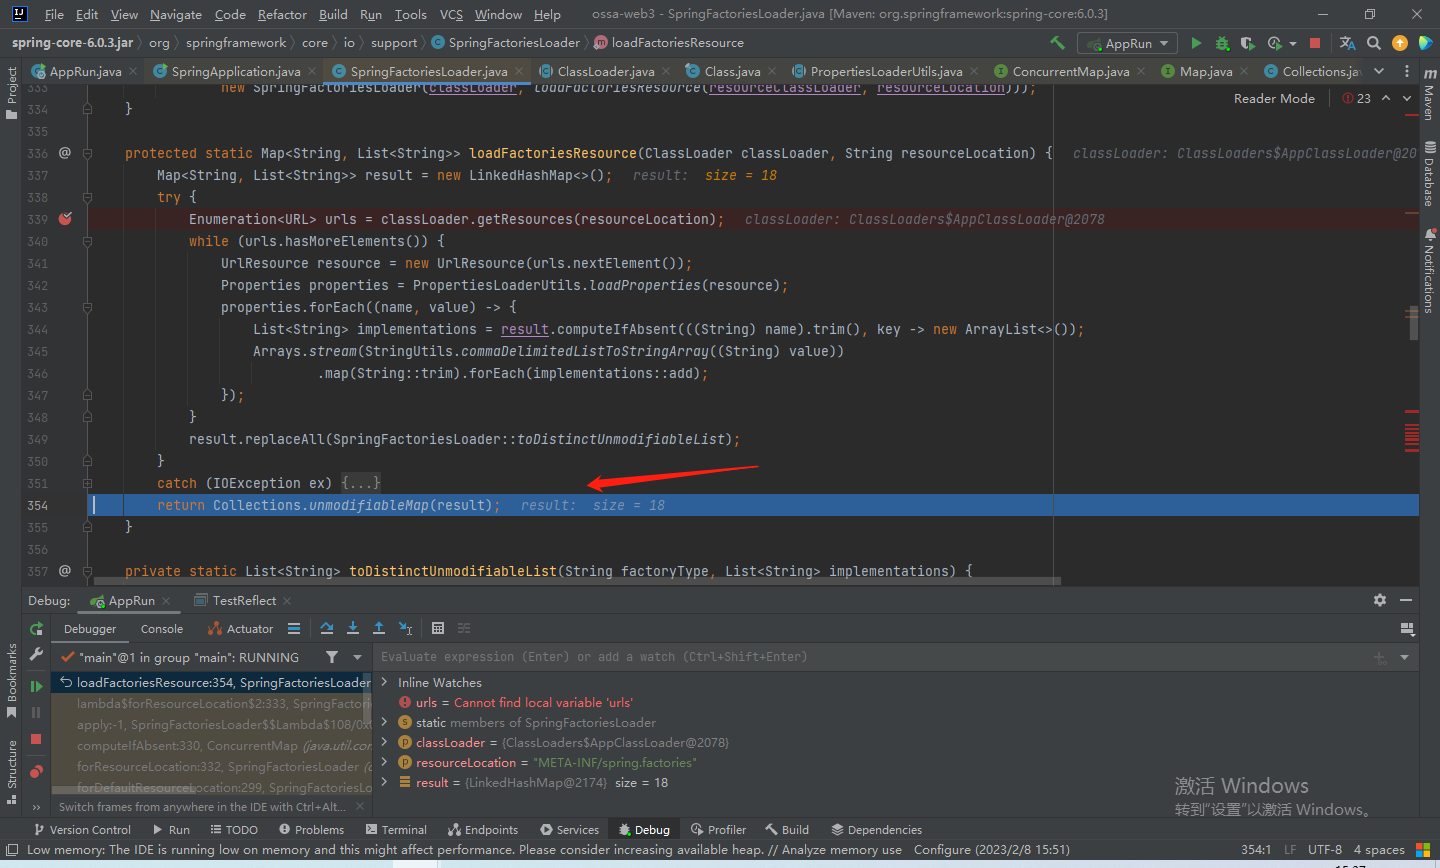Click the Step Over debug icon
The height and width of the screenshot is (868, 1440).
(x=327, y=628)
